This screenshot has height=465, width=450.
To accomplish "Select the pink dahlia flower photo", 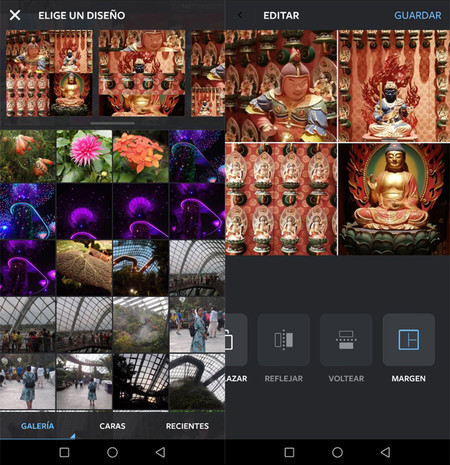I will click(84, 156).
